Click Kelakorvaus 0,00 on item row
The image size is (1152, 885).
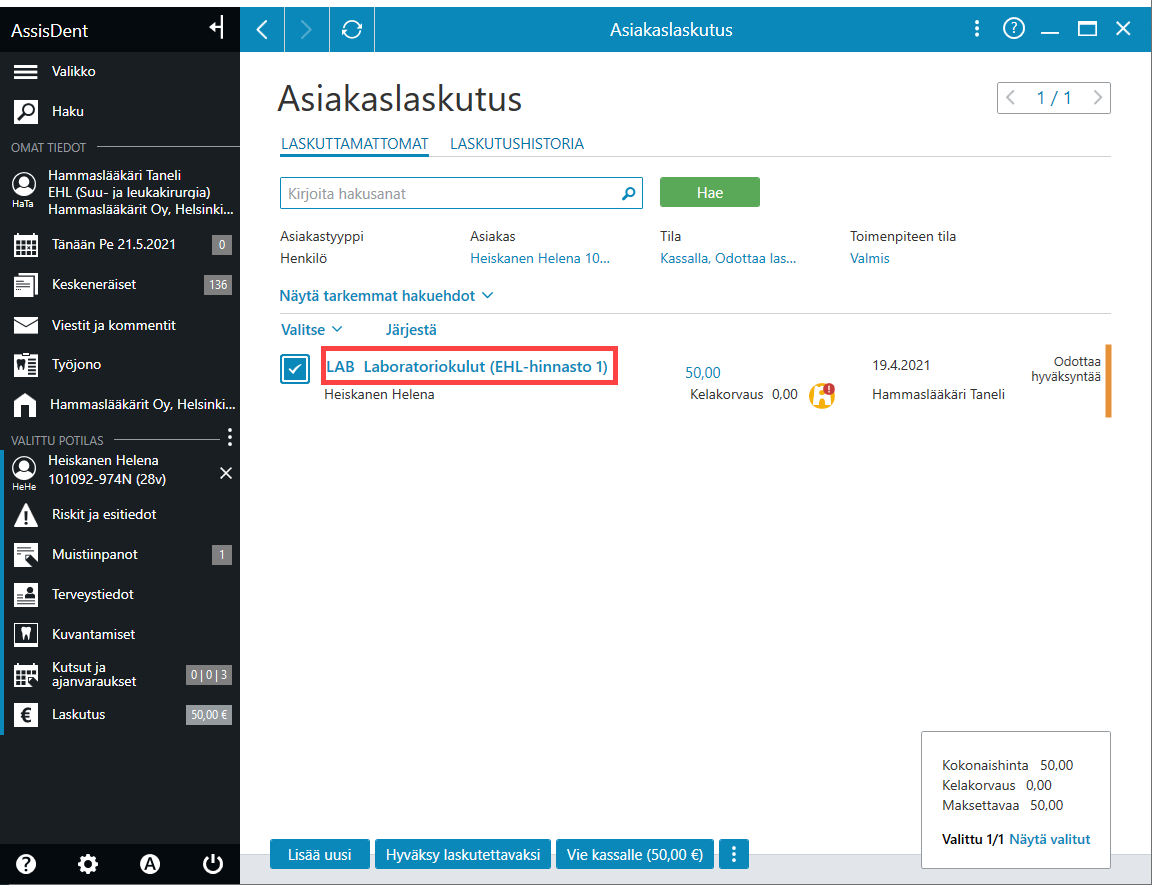744,394
